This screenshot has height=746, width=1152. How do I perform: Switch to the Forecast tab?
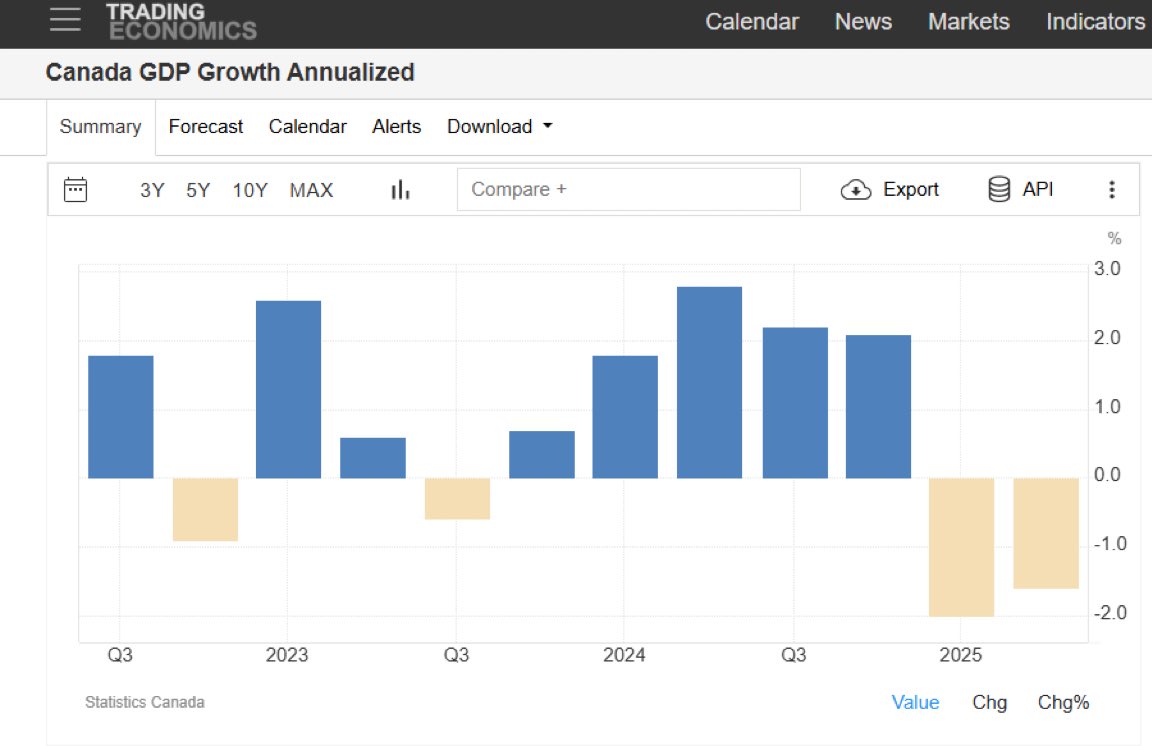pos(206,126)
